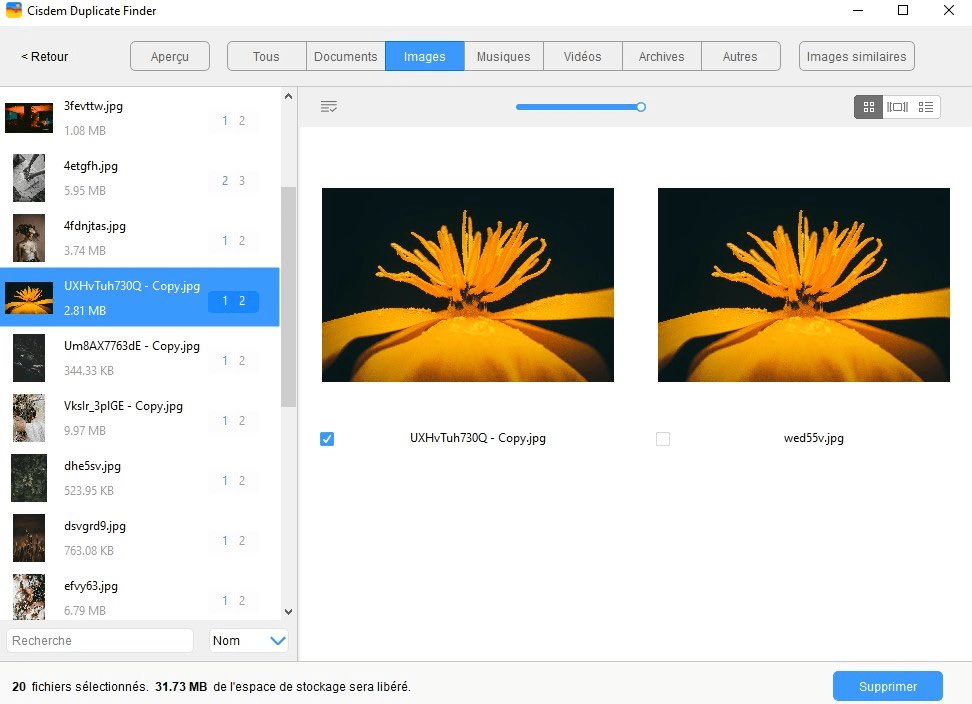This screenshot has height=704, width=972.
Task: Uncheck the UXHvTuh730Q - Copy.jpg checkbox
Action: [x=327, y=439]
